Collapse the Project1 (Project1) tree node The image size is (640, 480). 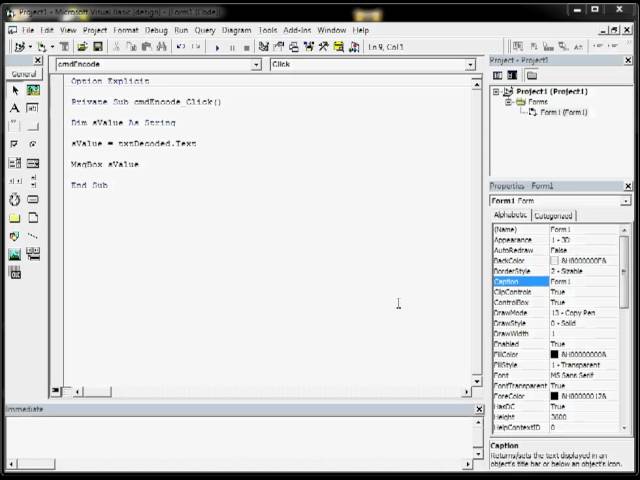click(496, 91)
